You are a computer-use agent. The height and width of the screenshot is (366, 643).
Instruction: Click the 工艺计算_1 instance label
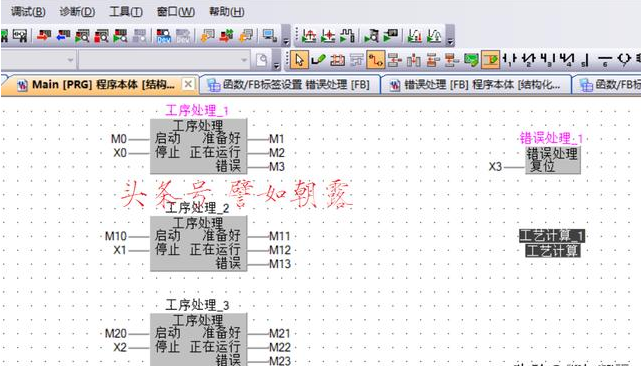pos(552,236)
